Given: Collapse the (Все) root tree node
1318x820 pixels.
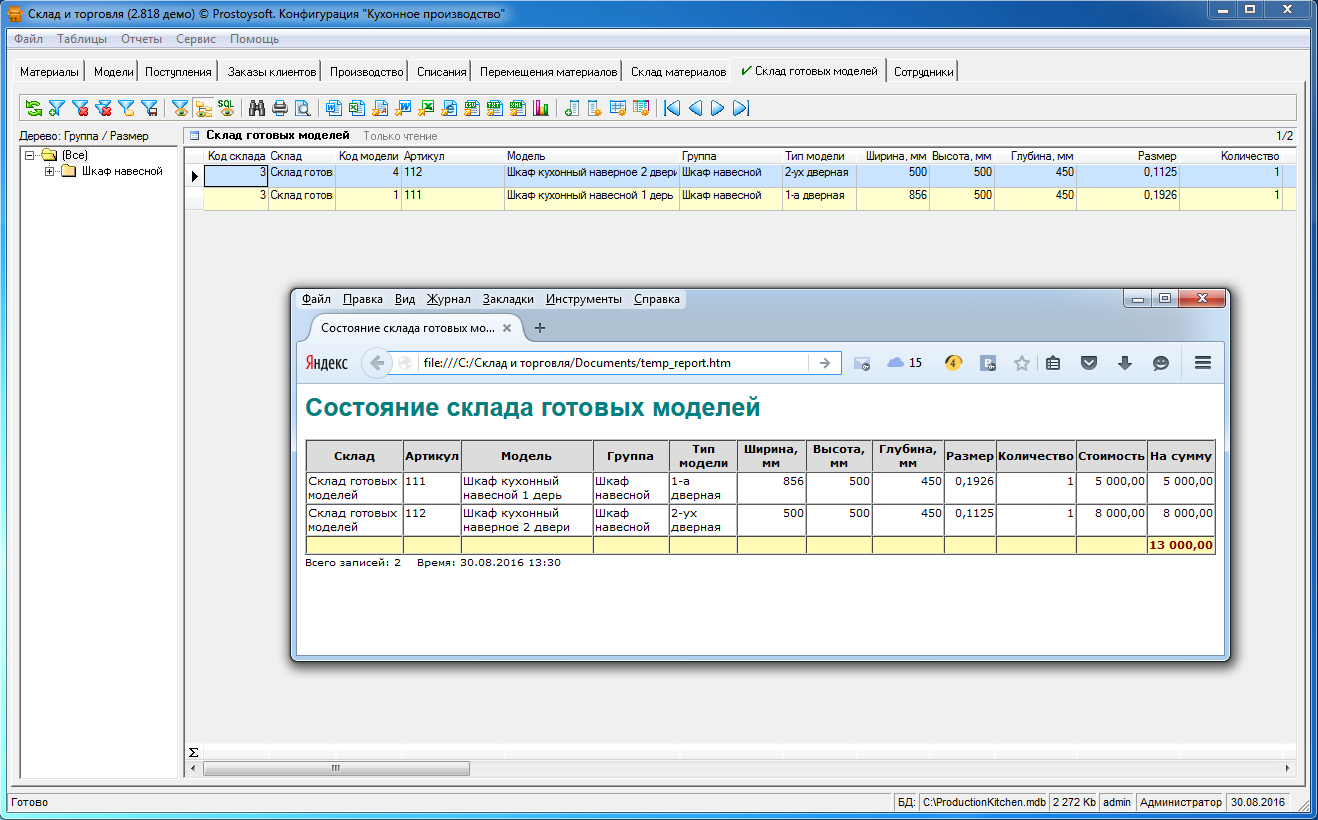Looking at the screenshot, I should click(30, 156).
